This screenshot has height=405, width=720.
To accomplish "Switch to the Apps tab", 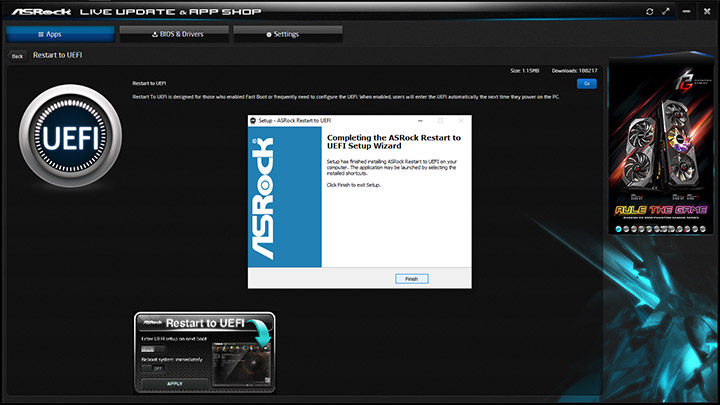I will coord(60,34).
